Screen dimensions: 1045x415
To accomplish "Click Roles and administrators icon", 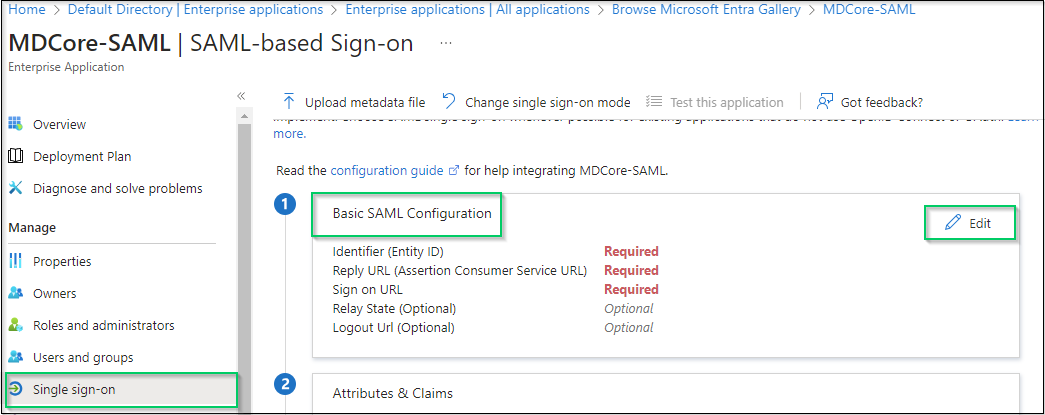I will (x=15, y=325).
